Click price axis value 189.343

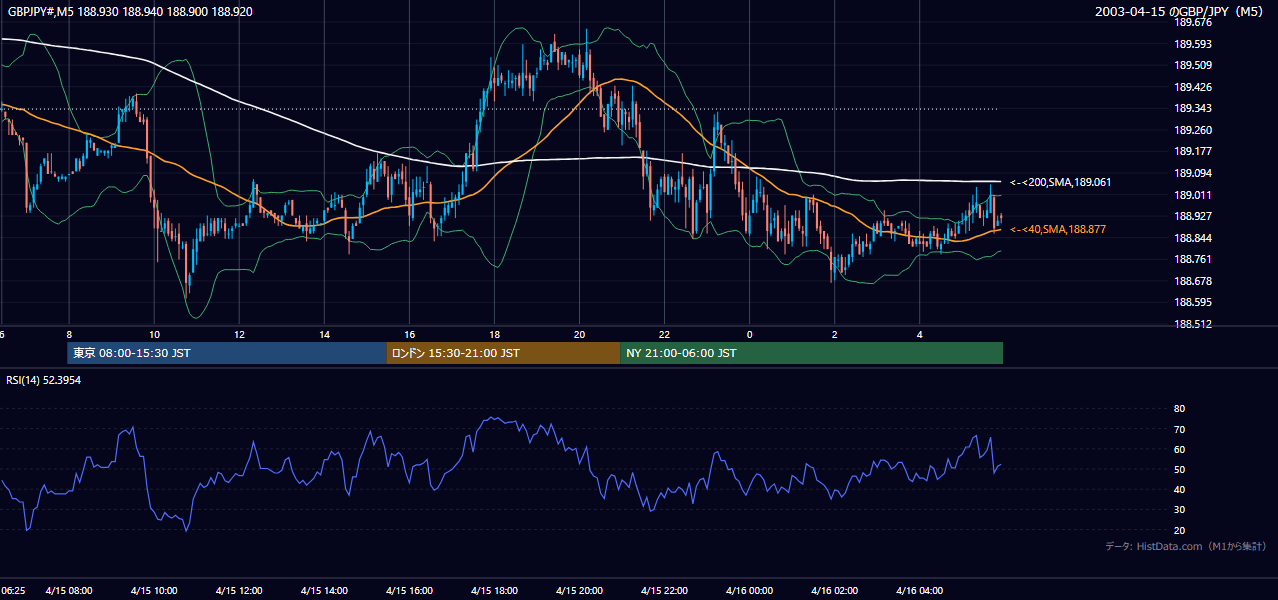(x=1193, y=108)
